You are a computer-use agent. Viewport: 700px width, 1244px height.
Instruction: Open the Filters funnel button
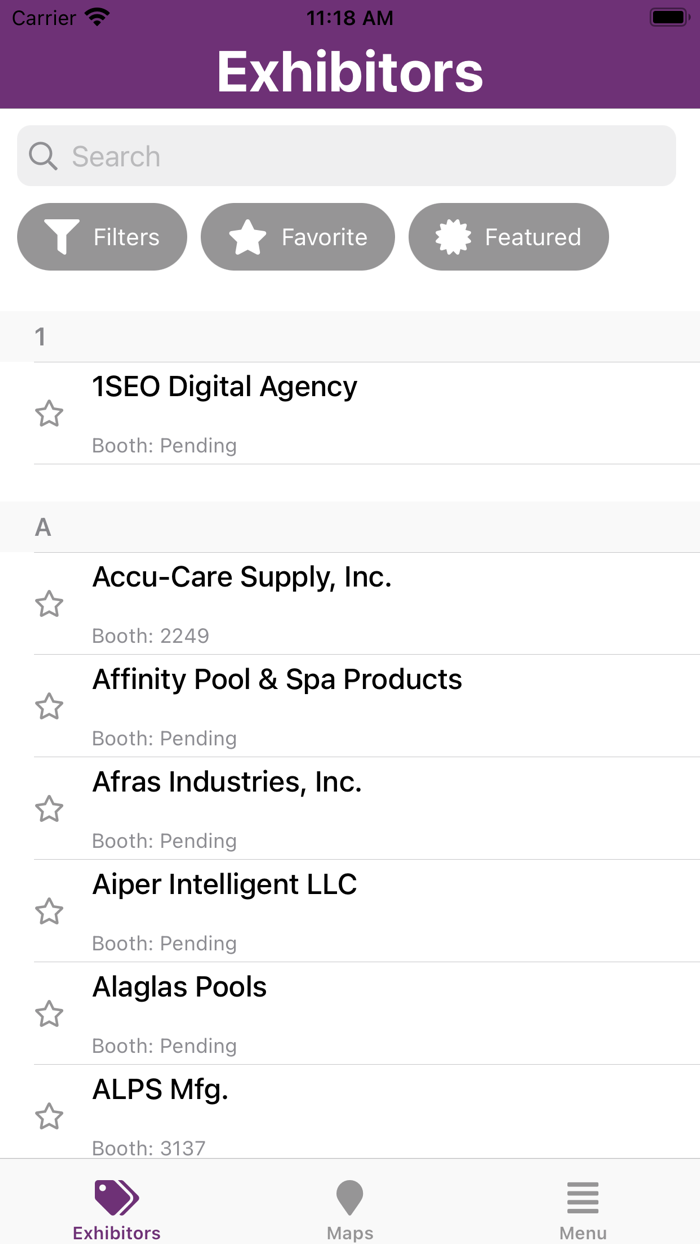tap(102, 237)
